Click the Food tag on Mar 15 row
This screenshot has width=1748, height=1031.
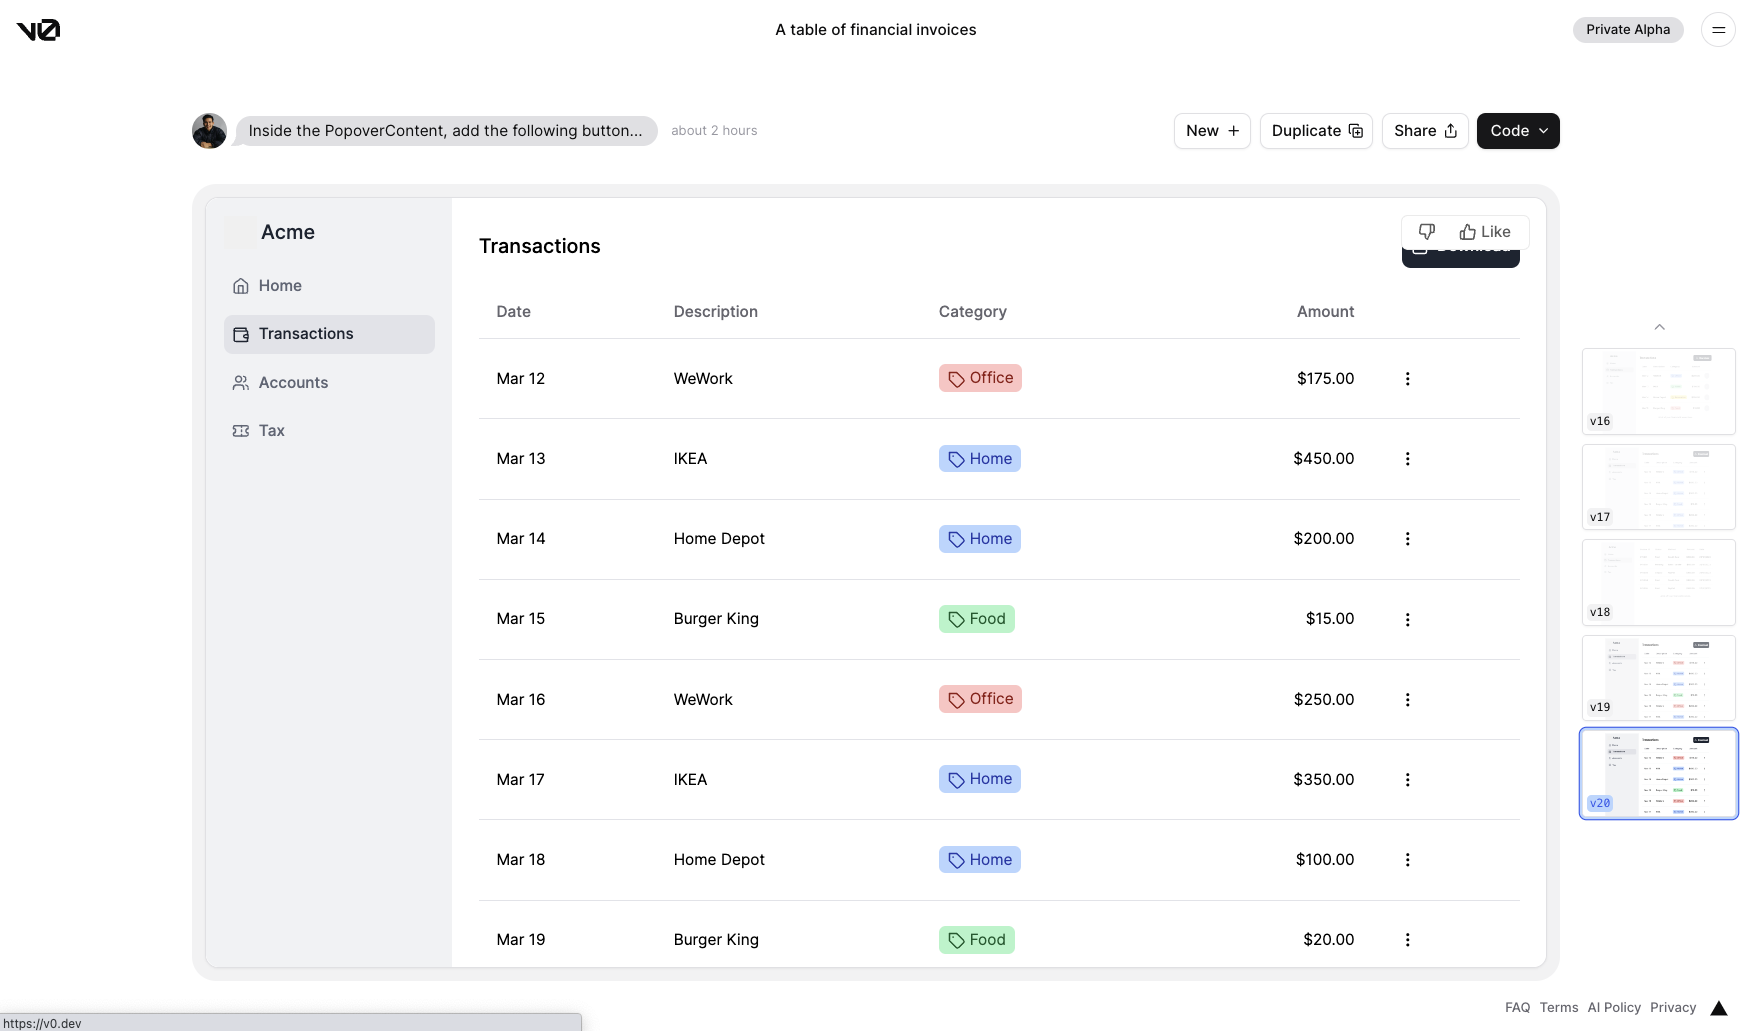(x=977, y=619)
